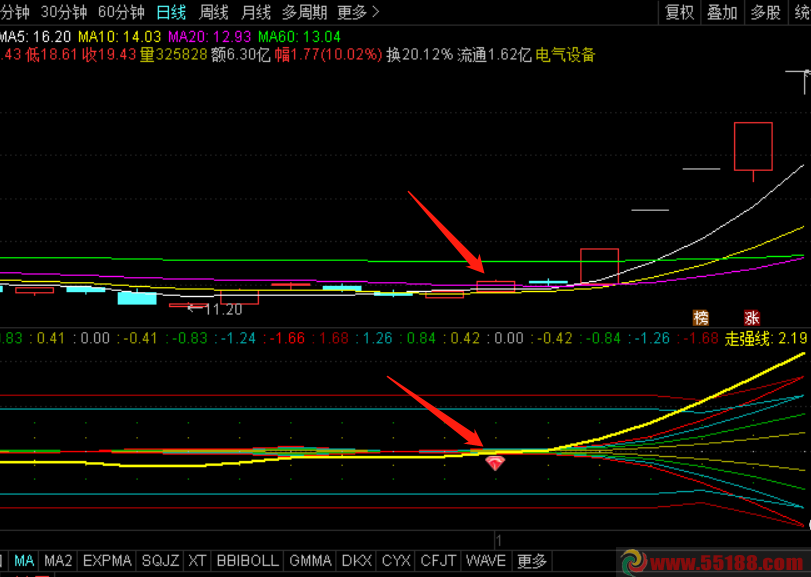Click the 收19.43 close price value
811x577 pixels.
pyautogui.click(x=109, y=54)
